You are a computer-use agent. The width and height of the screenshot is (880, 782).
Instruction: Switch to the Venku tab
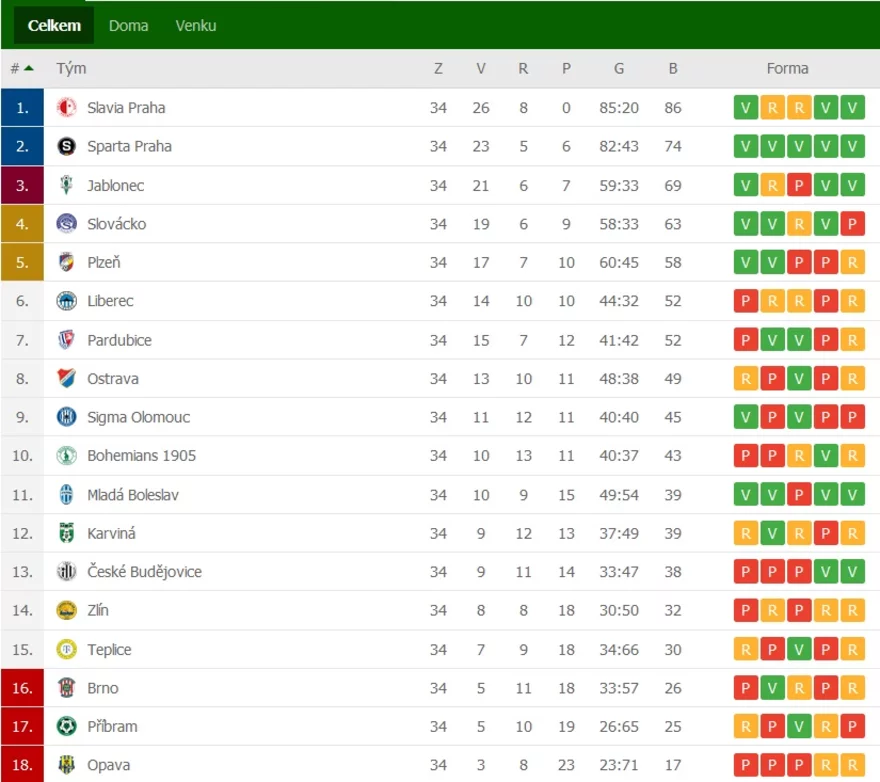[196, 26]
